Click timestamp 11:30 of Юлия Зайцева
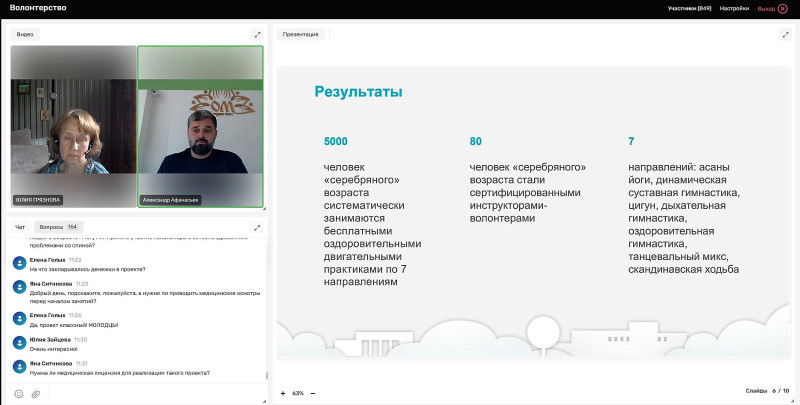Screen dimensions: 800x405 80,340
